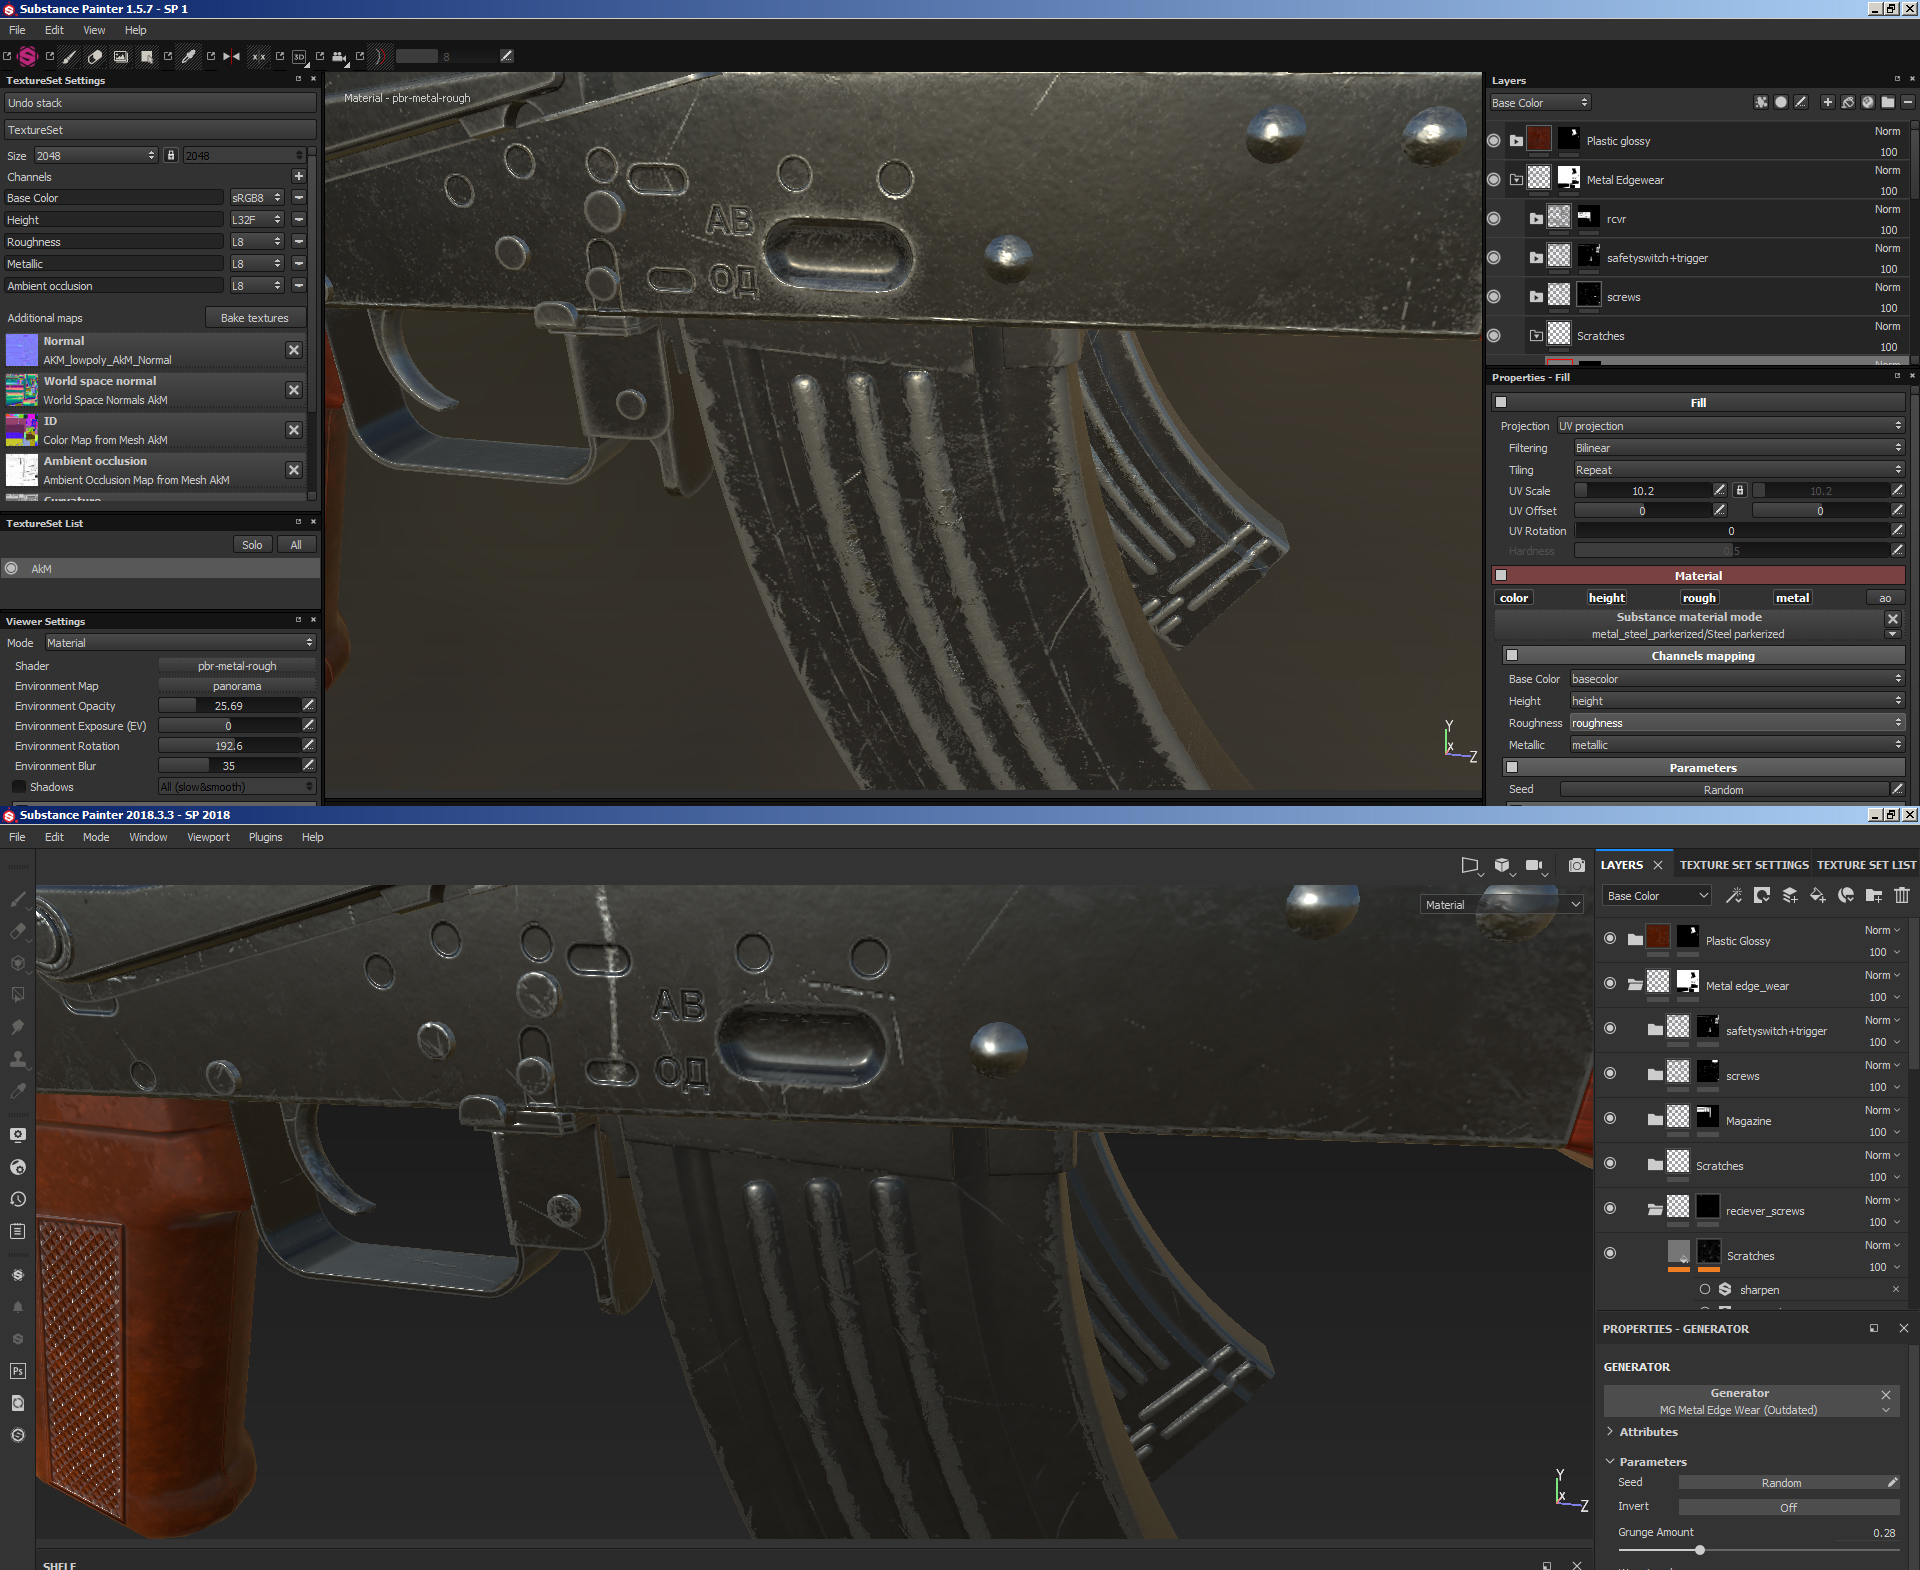
Task: Select the Polygon fill tool in SP 1 toolbar
Action: [147, 57]
